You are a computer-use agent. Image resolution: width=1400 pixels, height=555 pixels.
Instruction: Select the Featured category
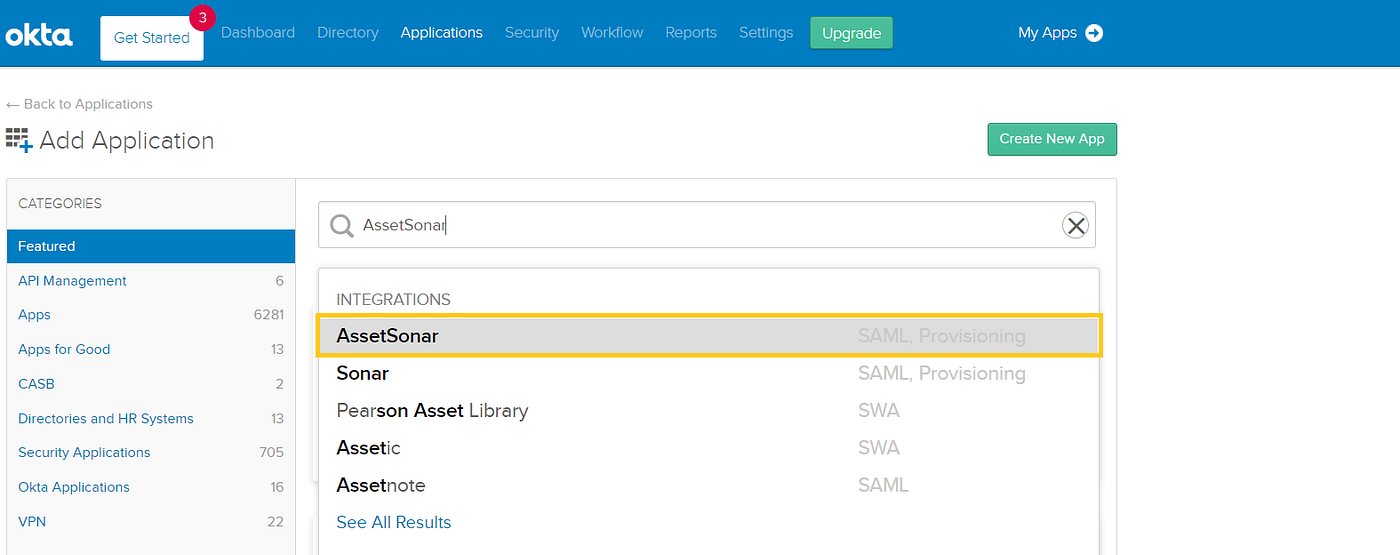pos(151,246)
